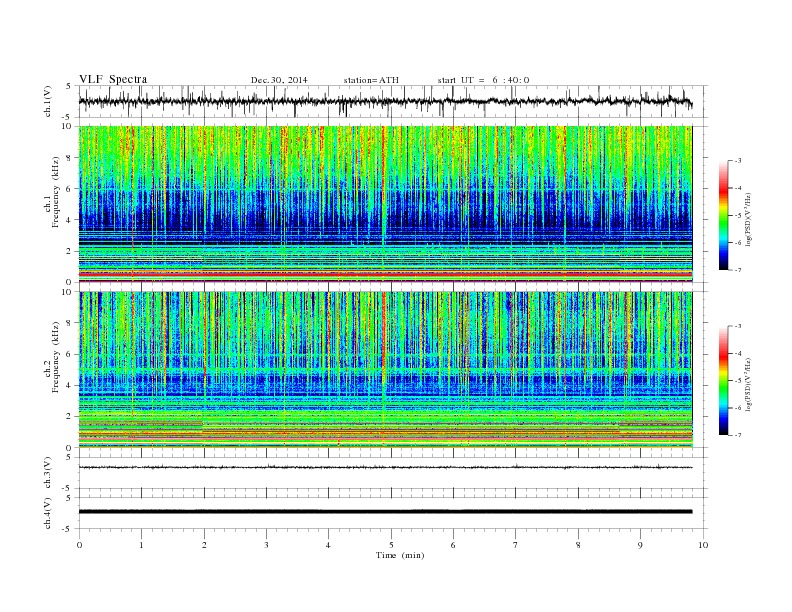Click time axis tick label "1"
The width and height of the screenshot is (792, 612).
click(x=141, y=545)
